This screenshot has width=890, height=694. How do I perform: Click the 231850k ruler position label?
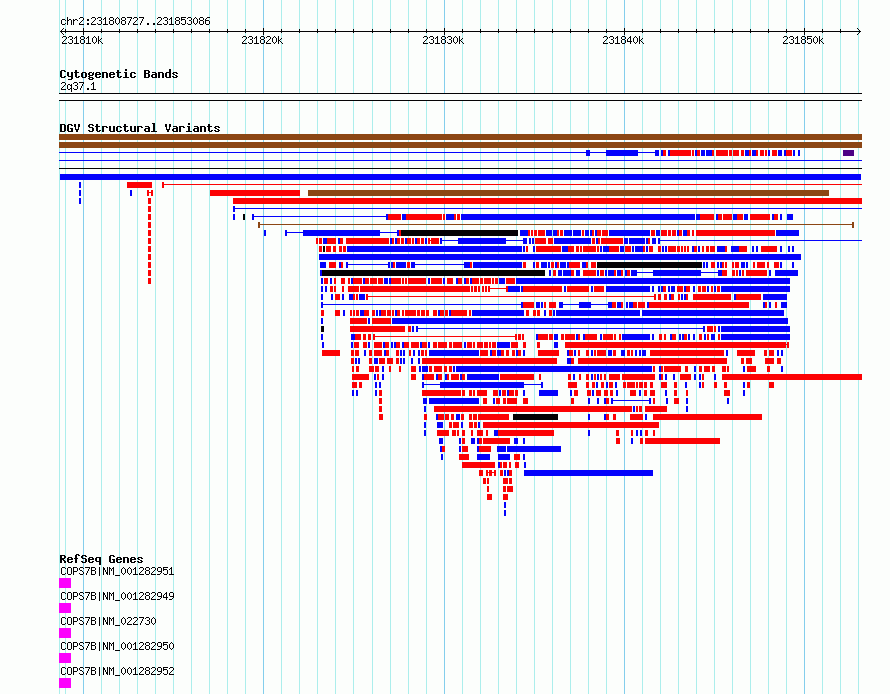coord(803,40)
